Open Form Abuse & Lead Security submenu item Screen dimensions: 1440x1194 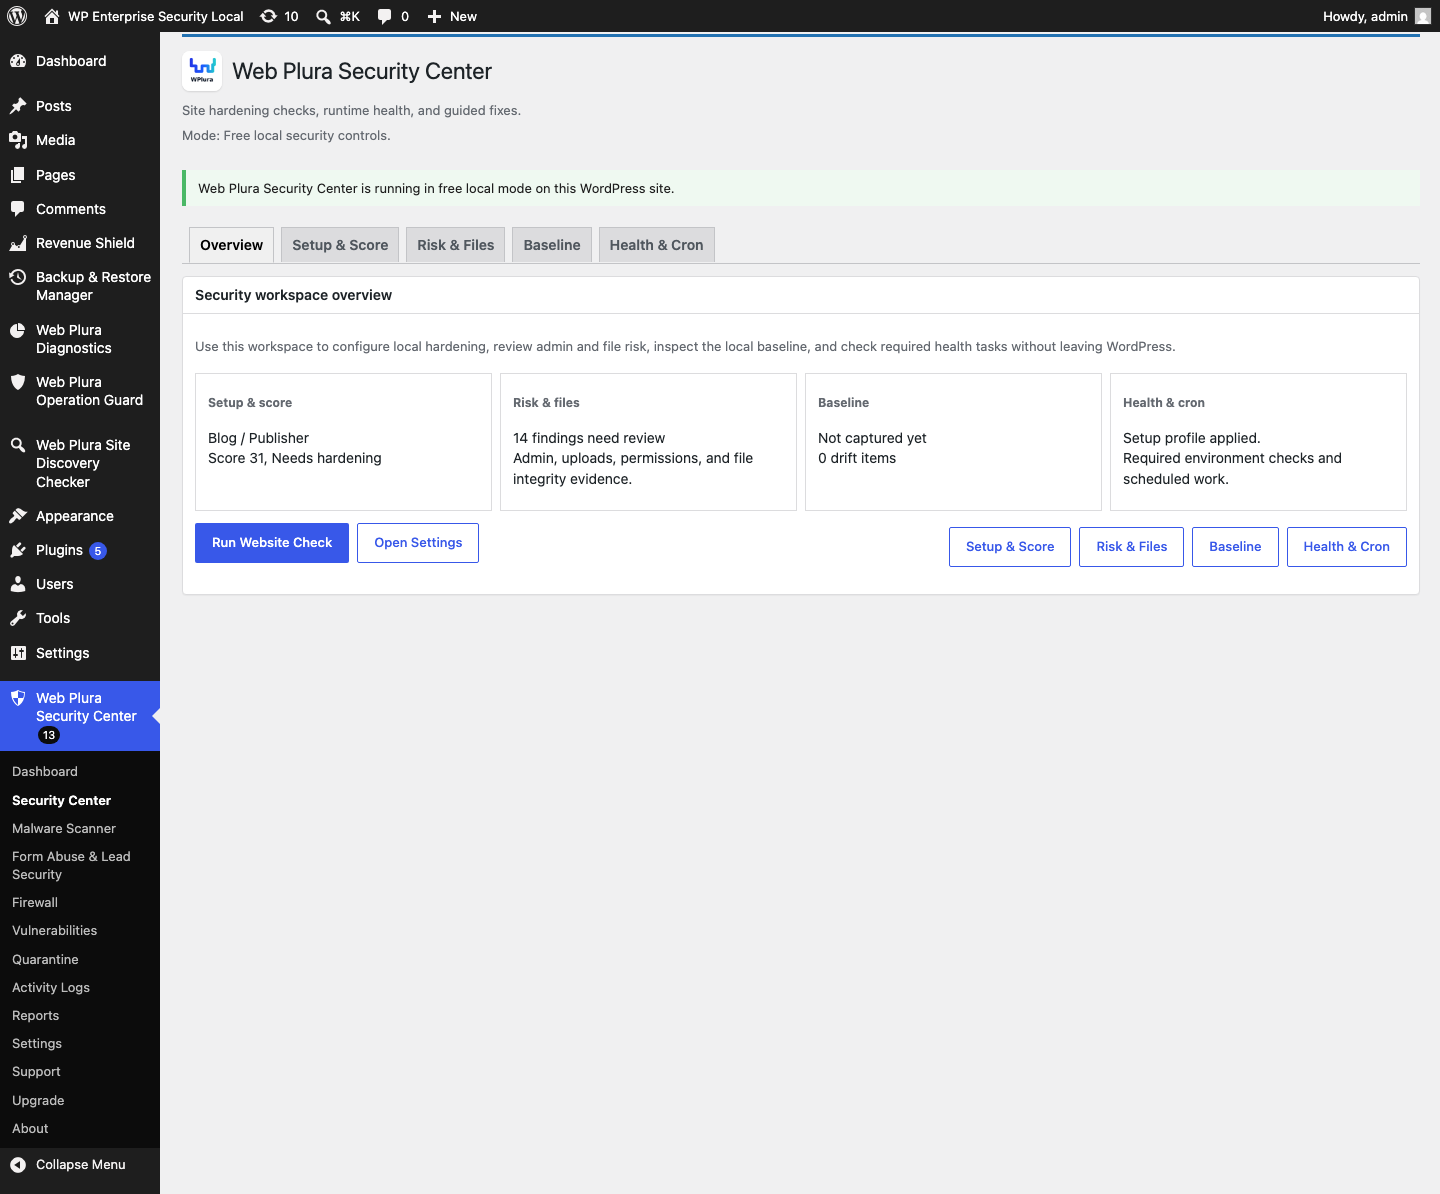[x=71, y=866]
